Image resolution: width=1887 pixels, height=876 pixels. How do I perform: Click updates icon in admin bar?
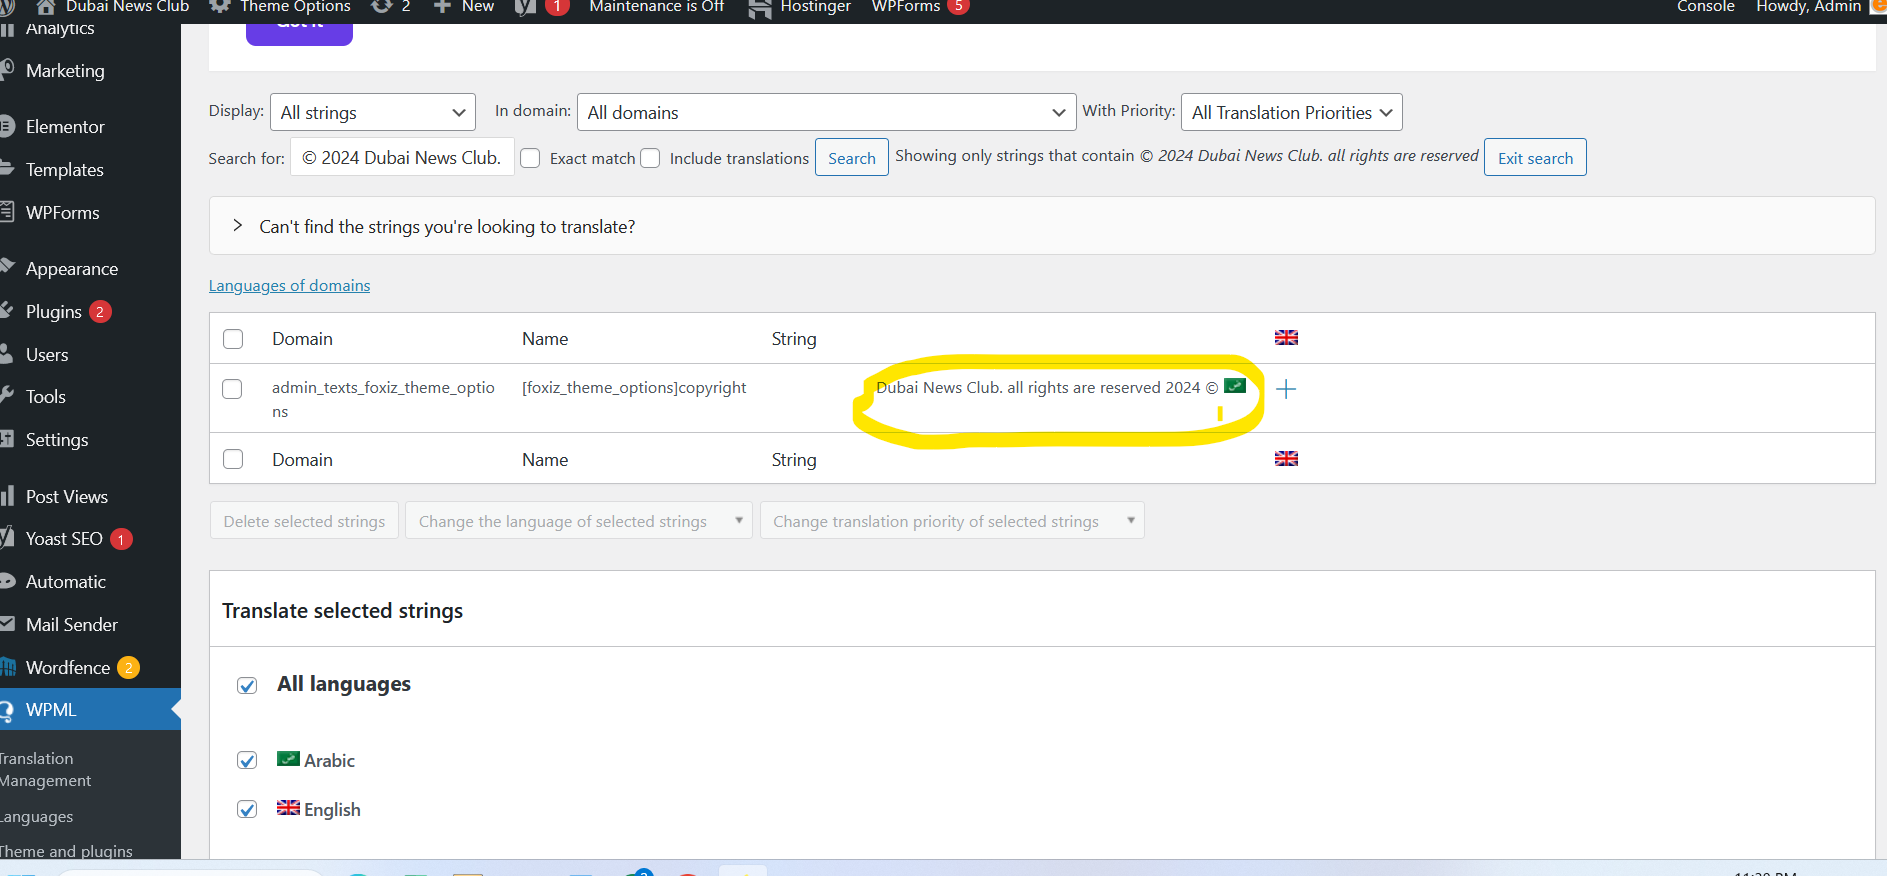pos(381,6)
